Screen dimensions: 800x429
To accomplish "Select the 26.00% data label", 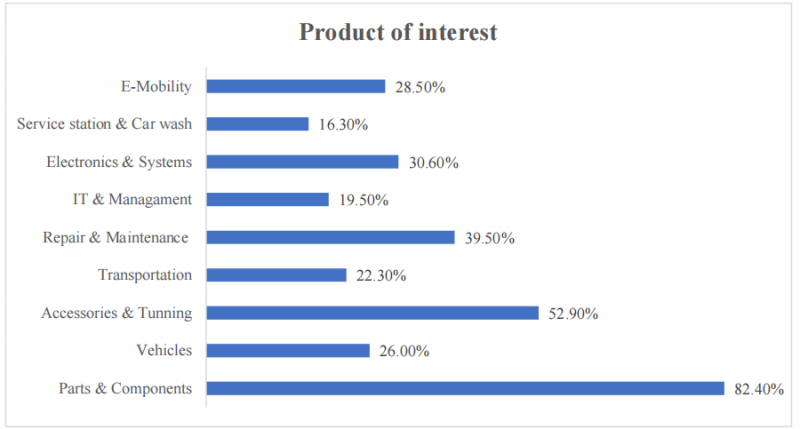I will (404, 351).
